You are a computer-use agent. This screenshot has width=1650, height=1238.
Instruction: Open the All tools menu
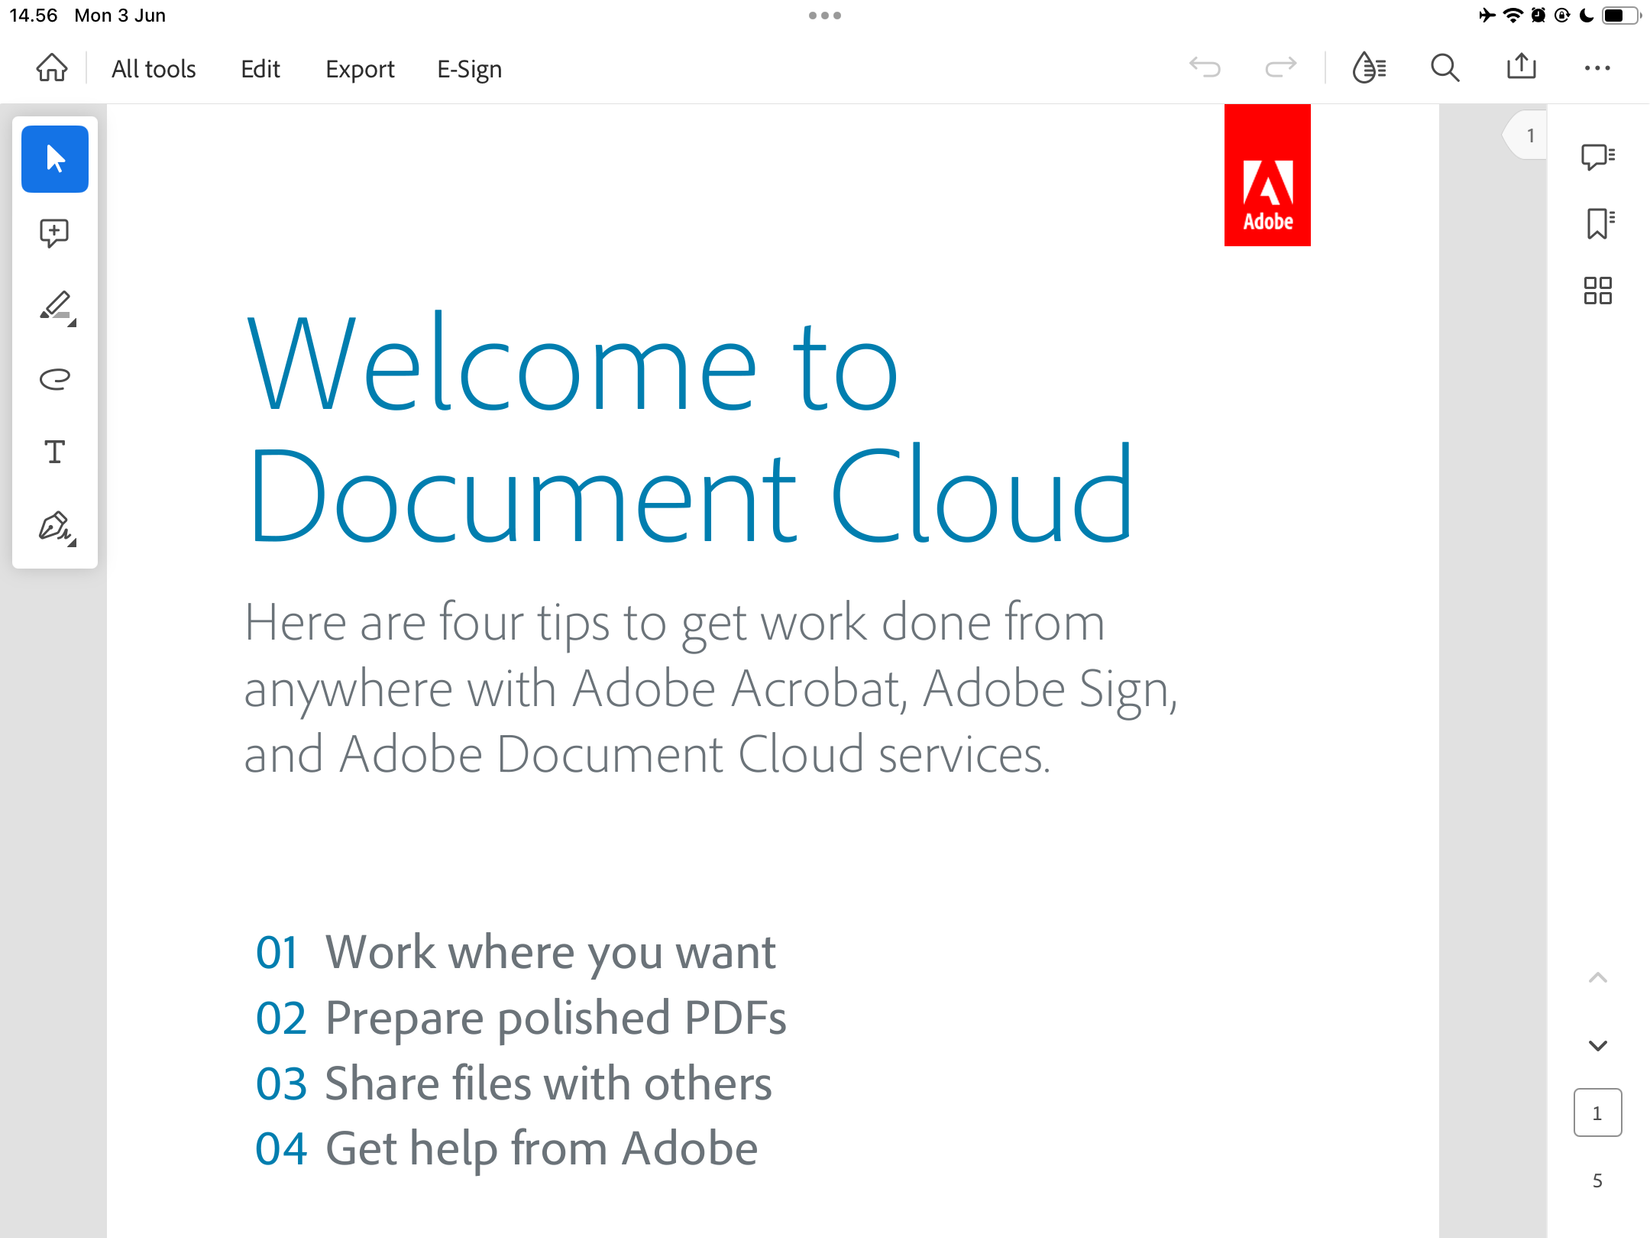click(152, 68)
